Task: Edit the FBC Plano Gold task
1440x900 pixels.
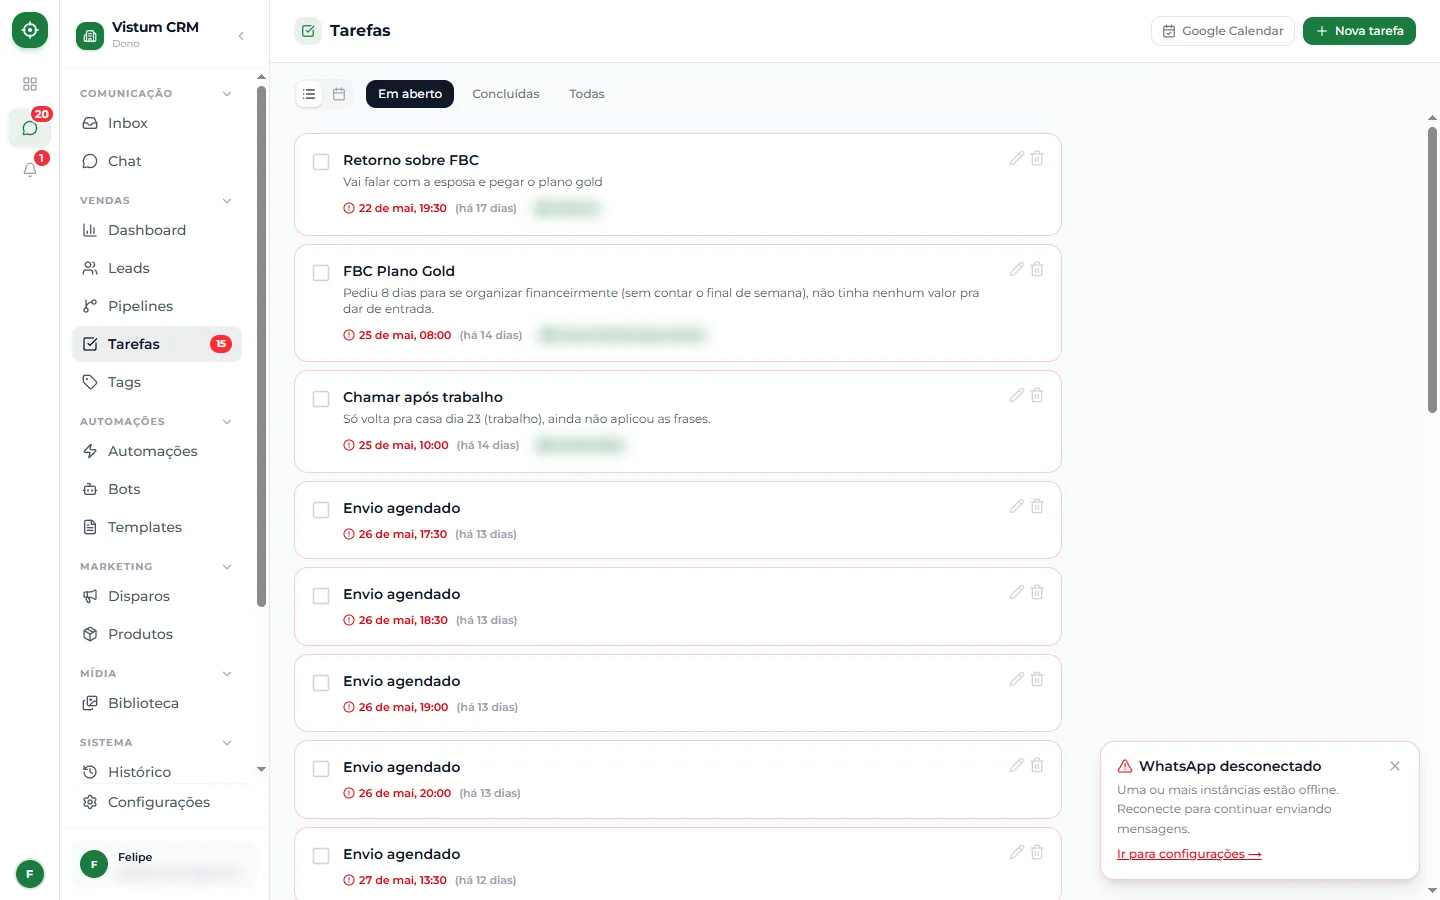Action: [x=1017, y=269]
